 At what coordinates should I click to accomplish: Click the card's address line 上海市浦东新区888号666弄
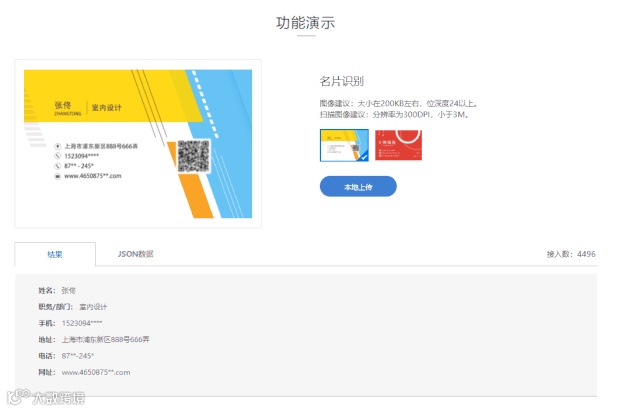(x=101, y=146)
